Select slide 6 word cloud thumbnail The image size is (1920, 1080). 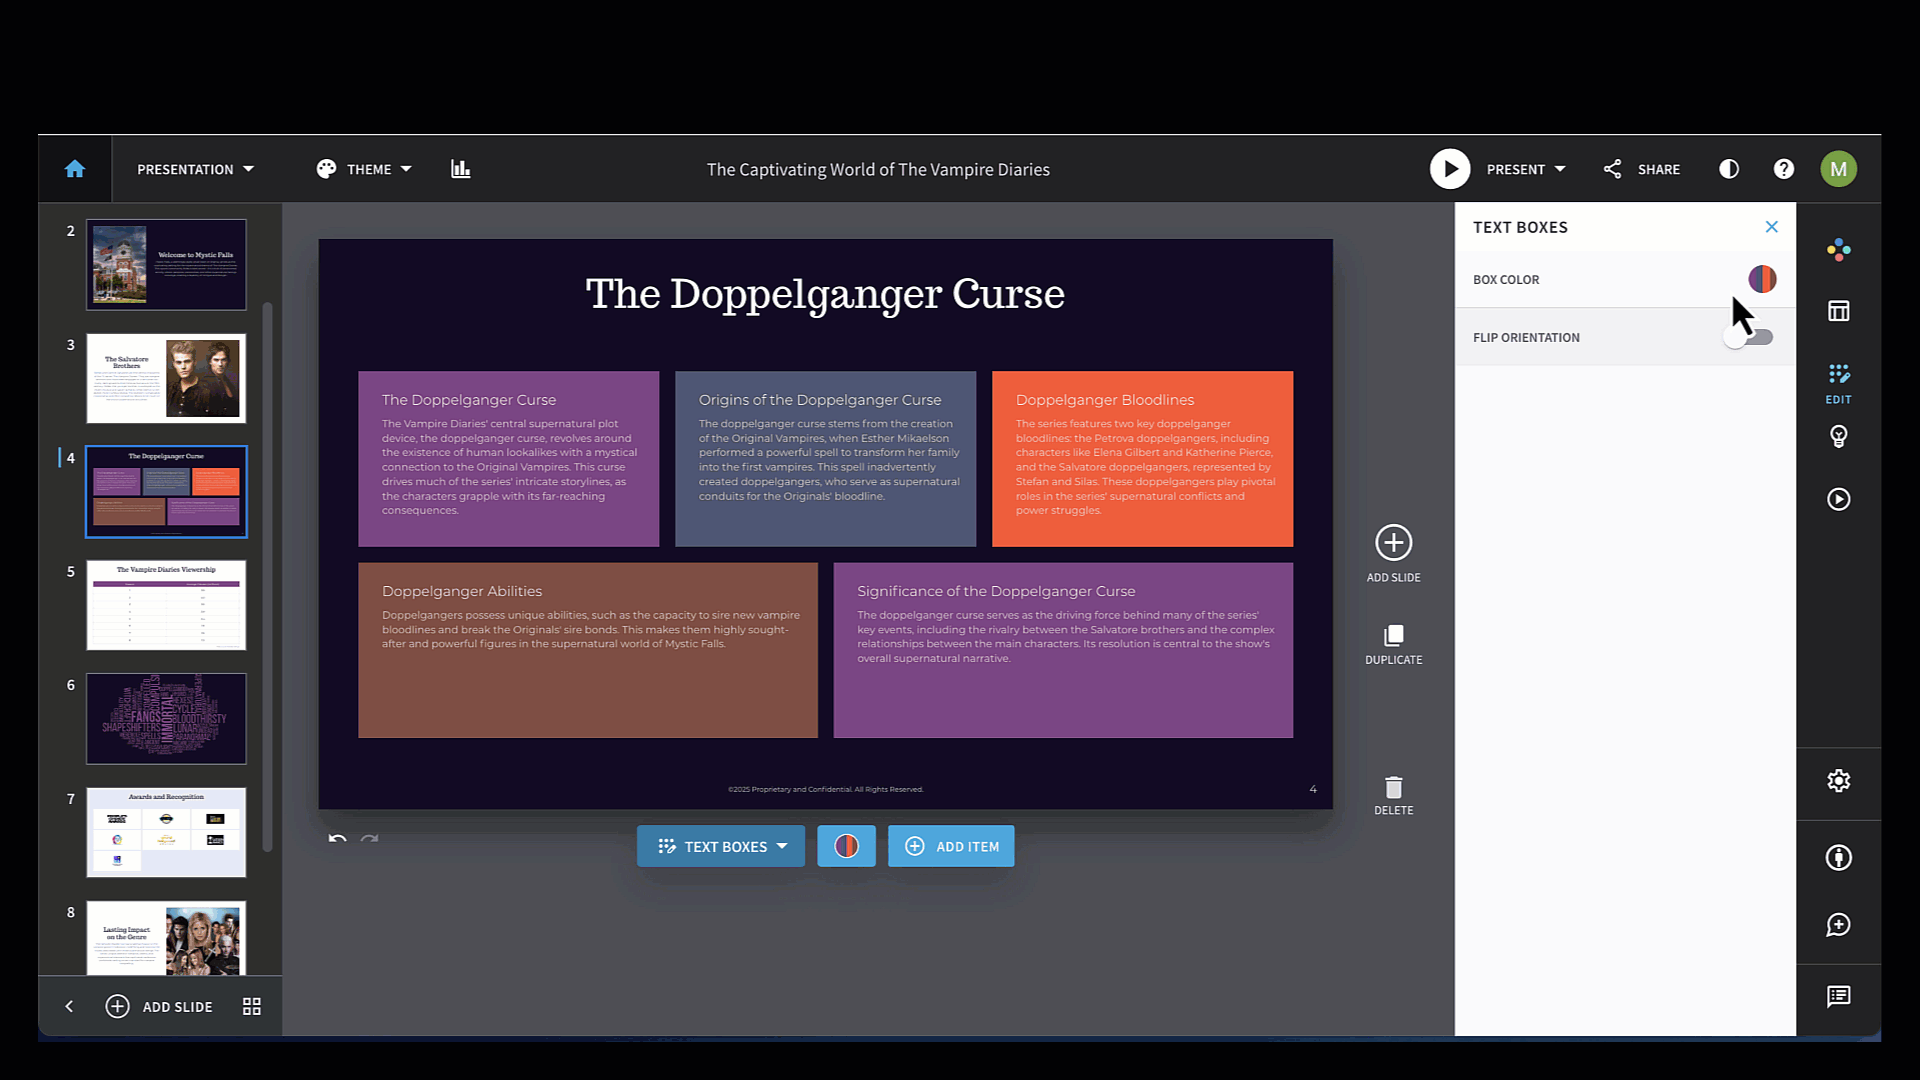click(x=166, y=718)
